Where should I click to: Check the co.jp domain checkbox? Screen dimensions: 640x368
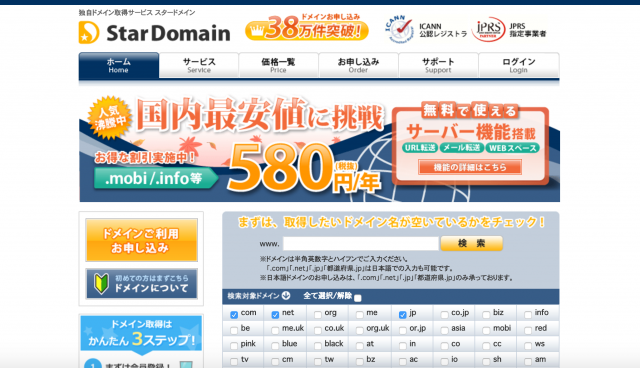pos(444,315)
